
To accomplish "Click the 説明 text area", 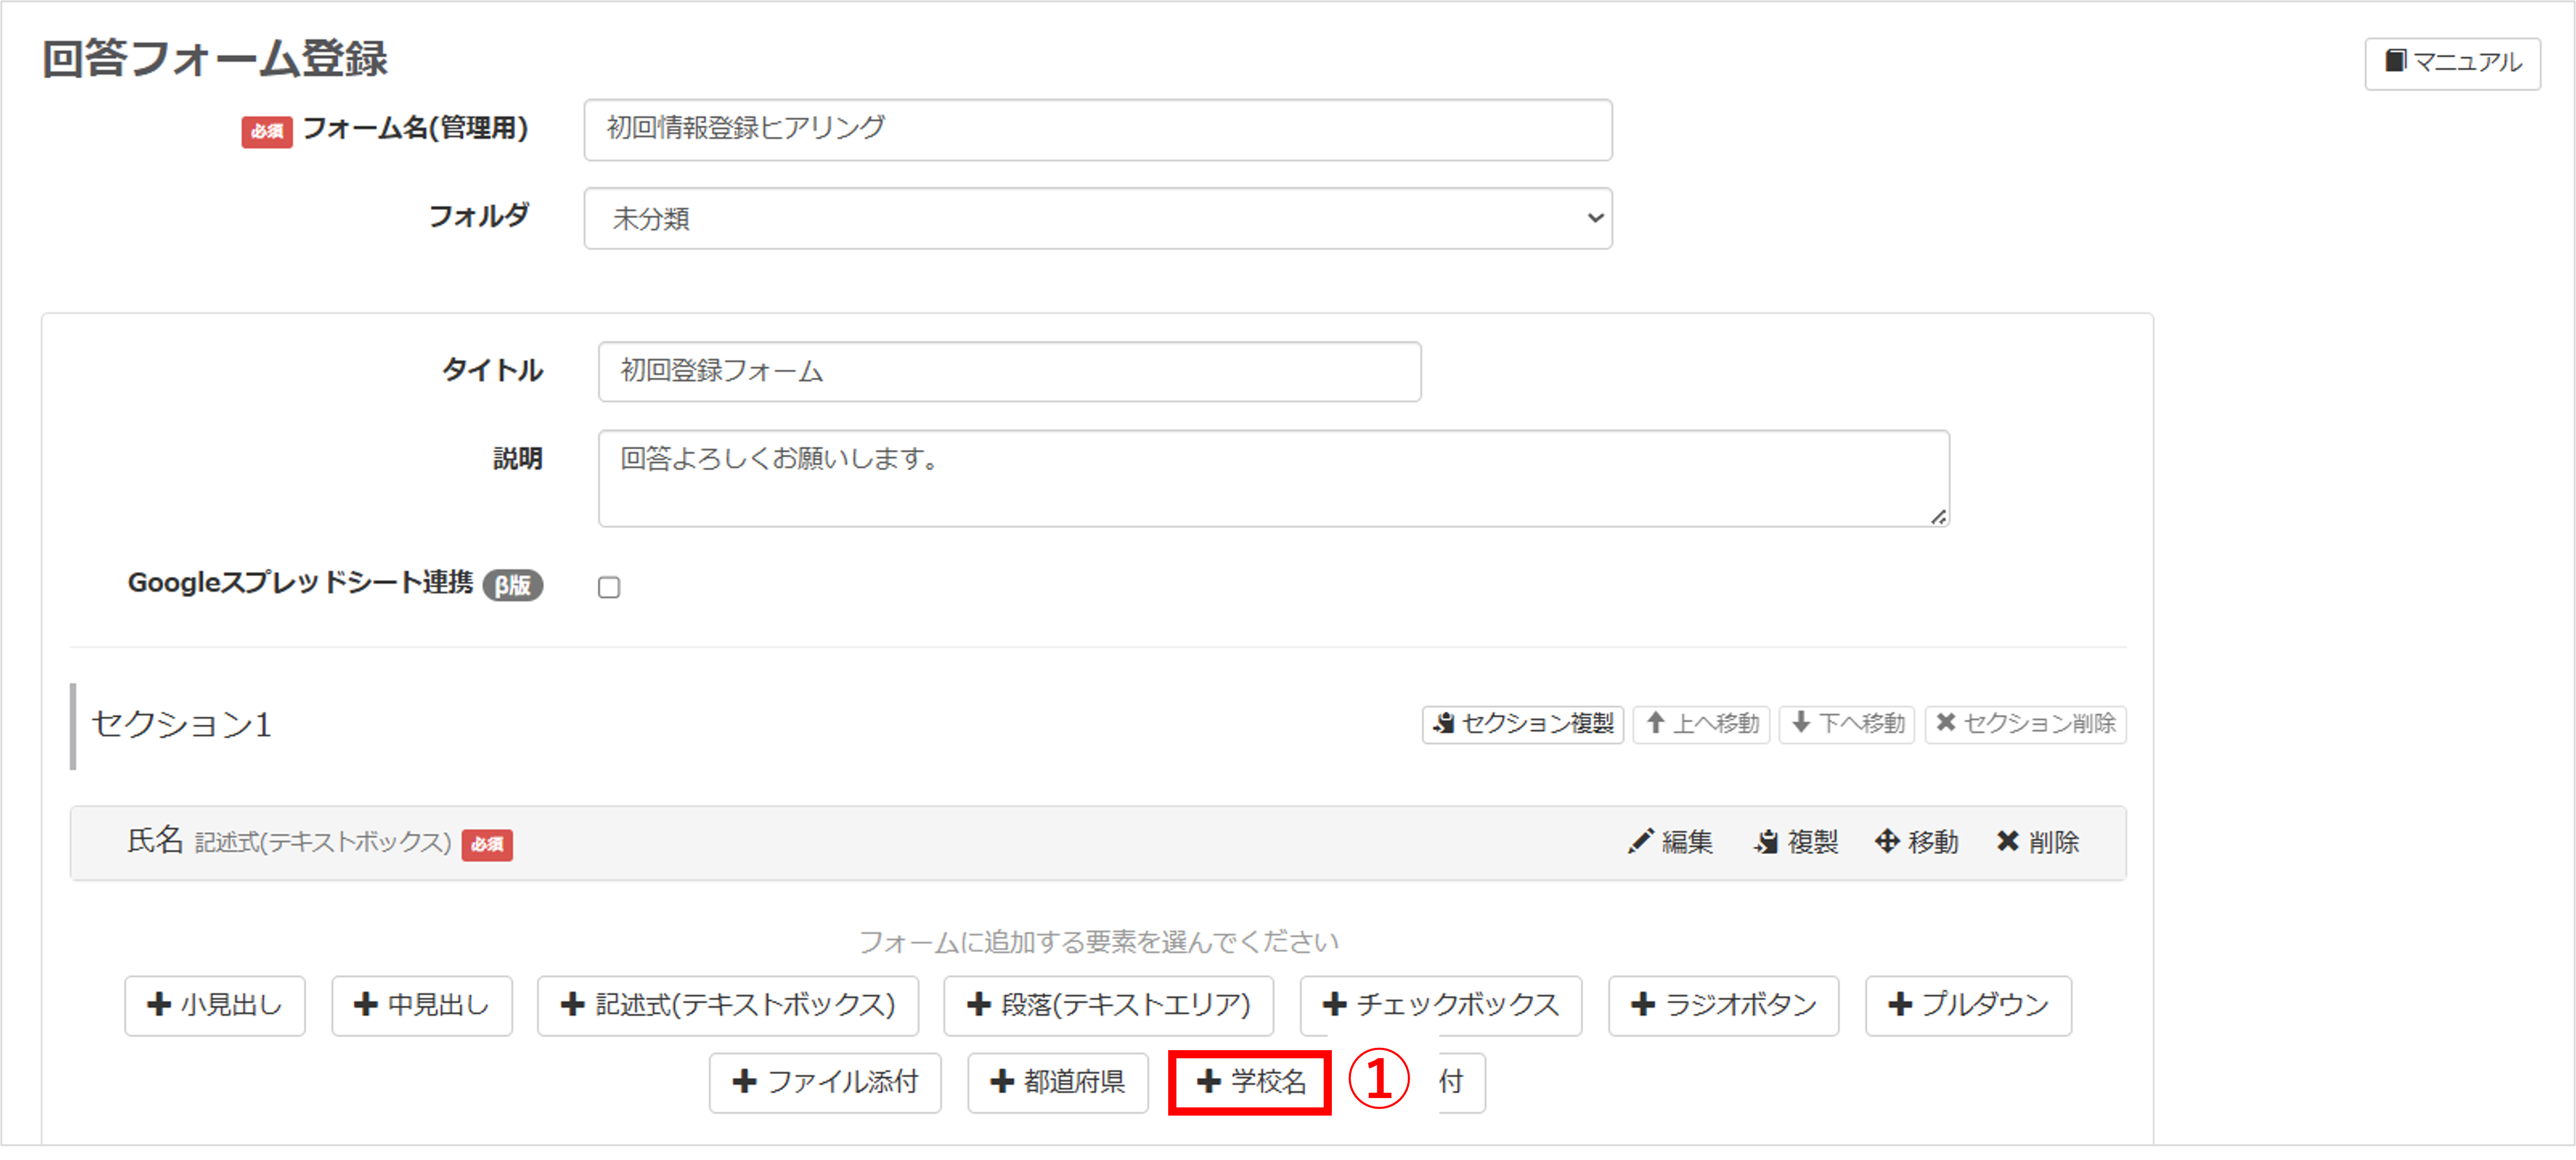I will 1273,478.
